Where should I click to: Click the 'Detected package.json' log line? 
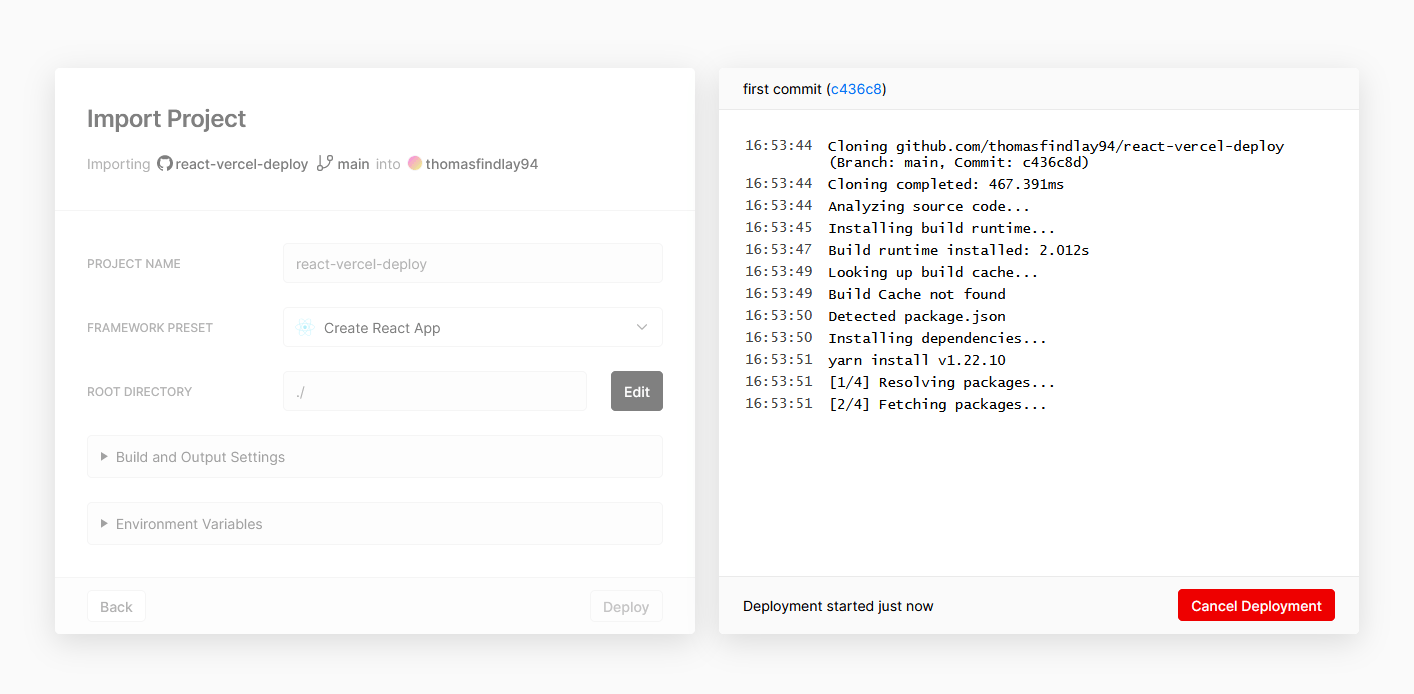pos(917,316)
